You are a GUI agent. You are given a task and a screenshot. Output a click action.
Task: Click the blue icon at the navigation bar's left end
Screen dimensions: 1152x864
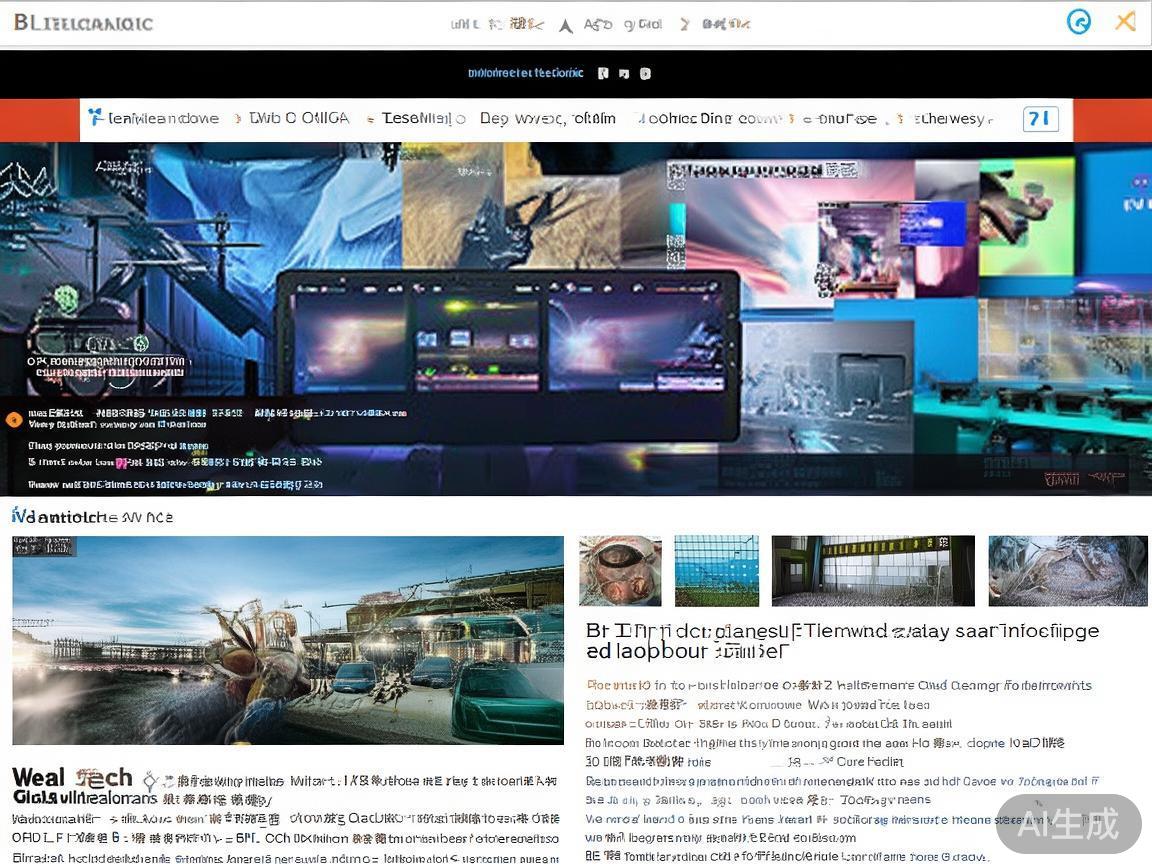point(96,117)
